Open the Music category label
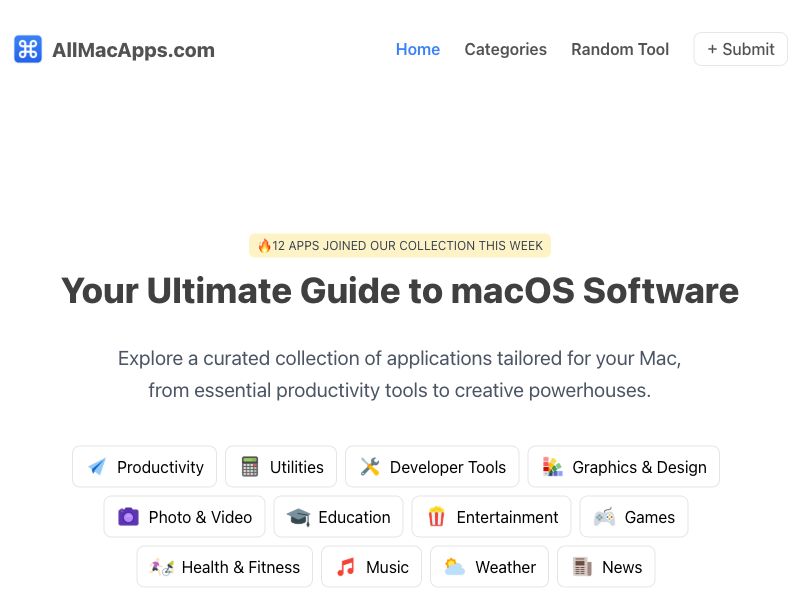Viewport: 800px width, 600px height. (x=387, y=567)
